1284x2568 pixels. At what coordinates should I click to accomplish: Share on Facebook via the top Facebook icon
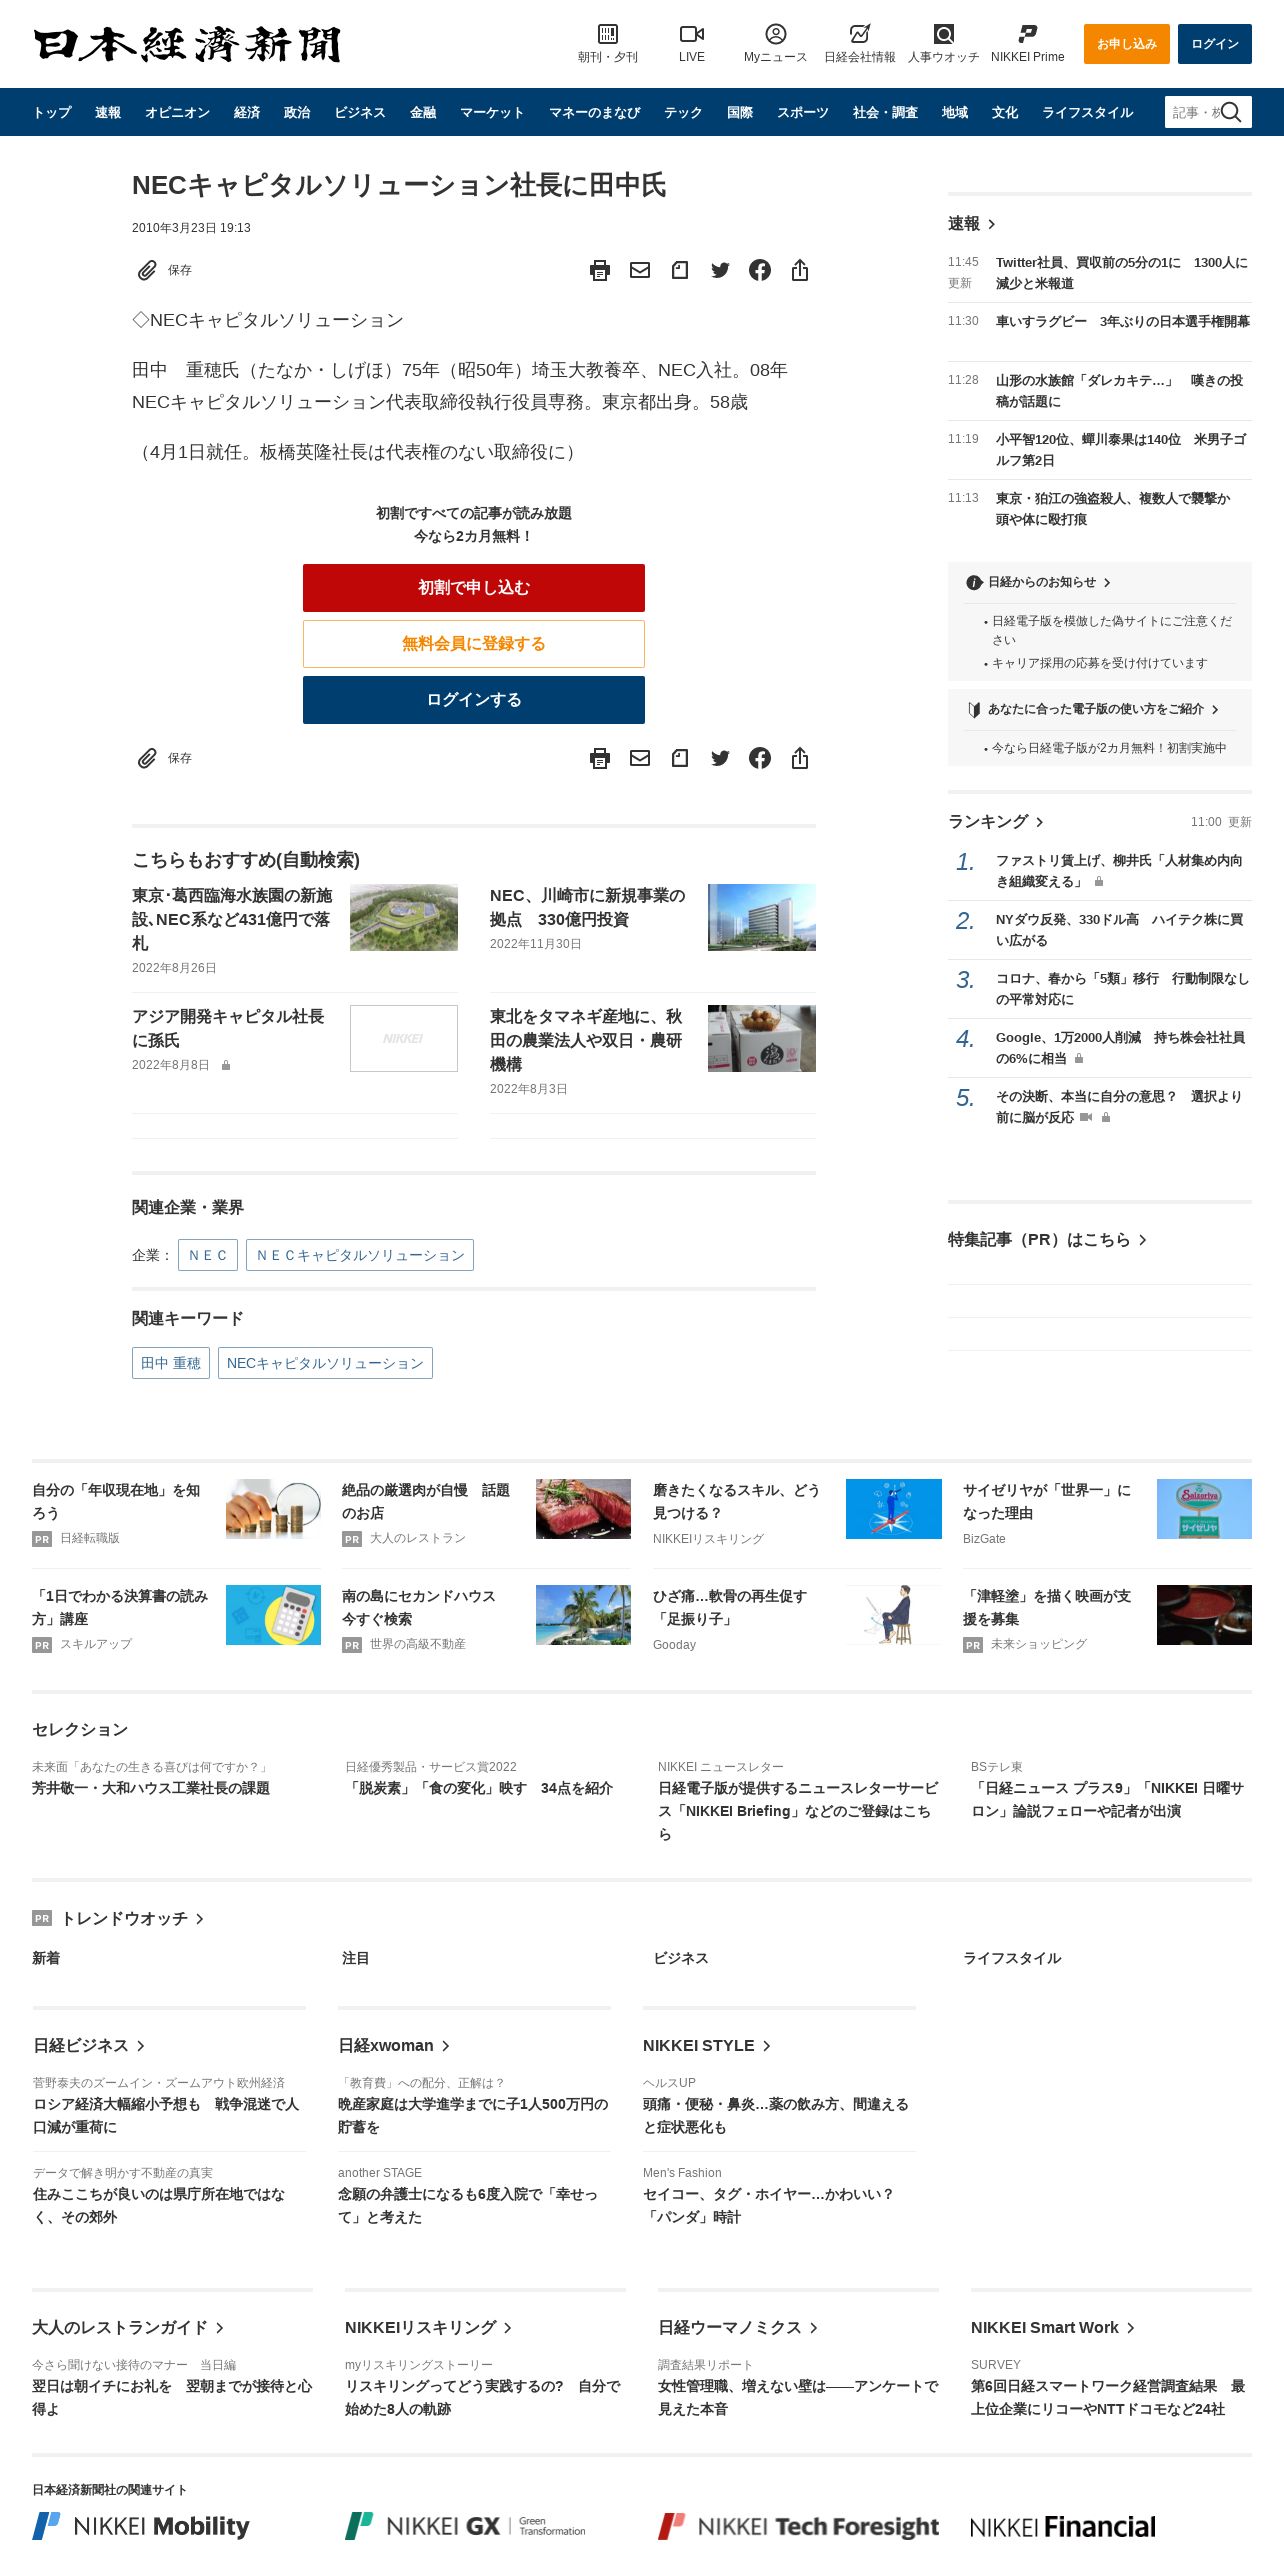[760, 270]
